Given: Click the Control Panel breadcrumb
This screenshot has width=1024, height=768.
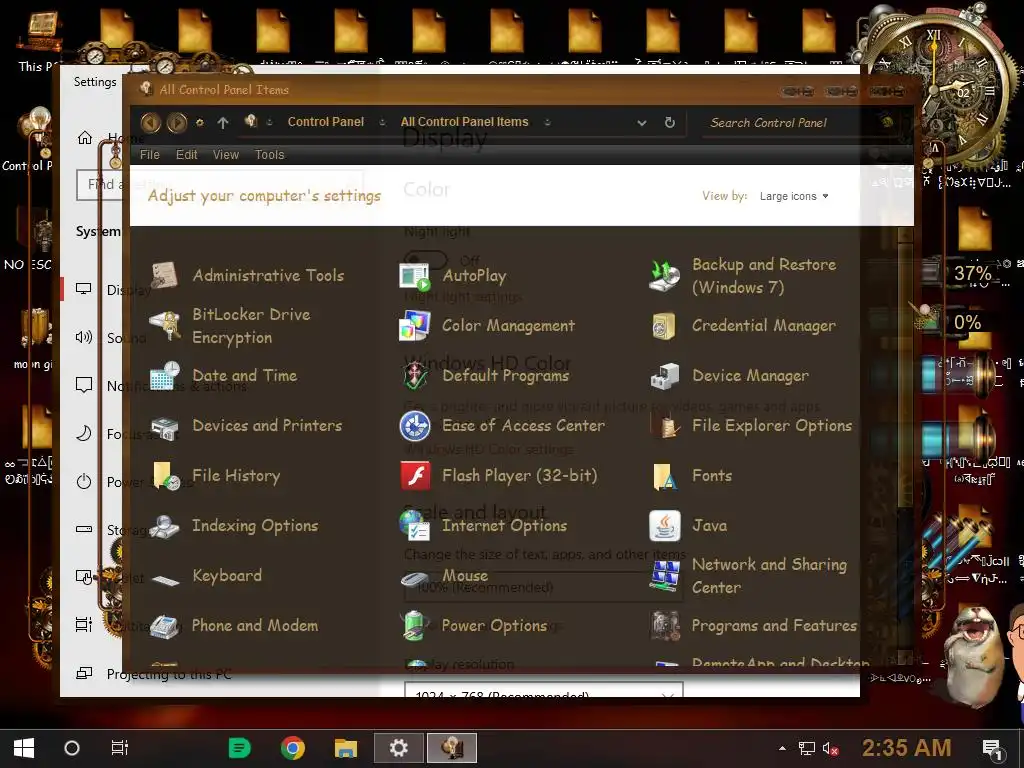Looking at the screenshot, I should (x=326, y=122).
